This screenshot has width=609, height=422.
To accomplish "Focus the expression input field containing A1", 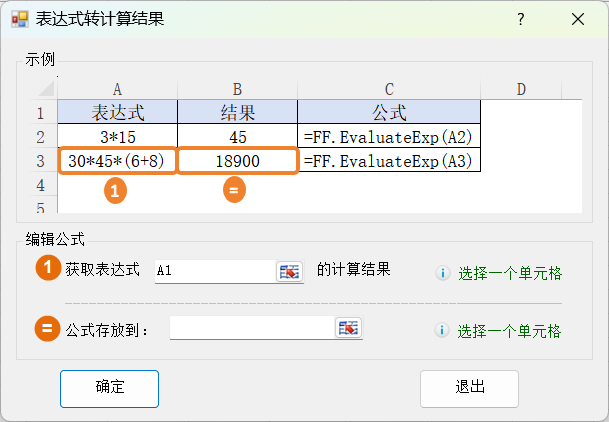I will click(213, 271).
